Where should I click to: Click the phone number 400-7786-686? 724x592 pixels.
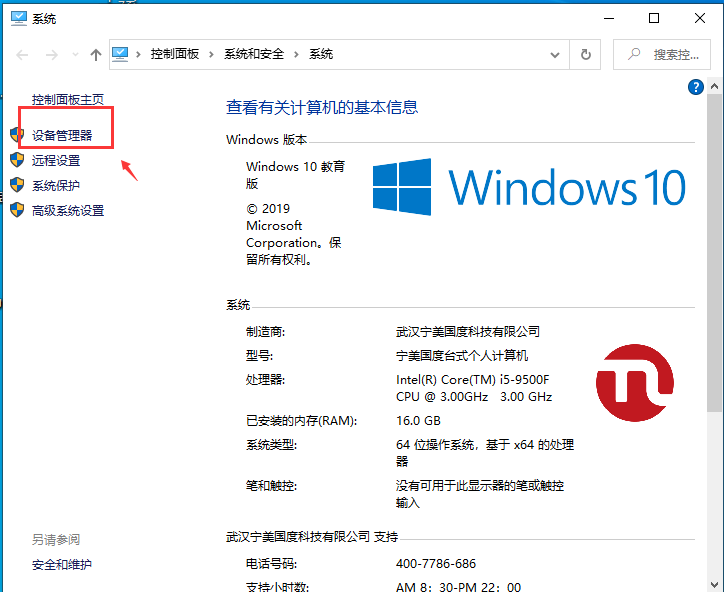click(x=436, y=563)
